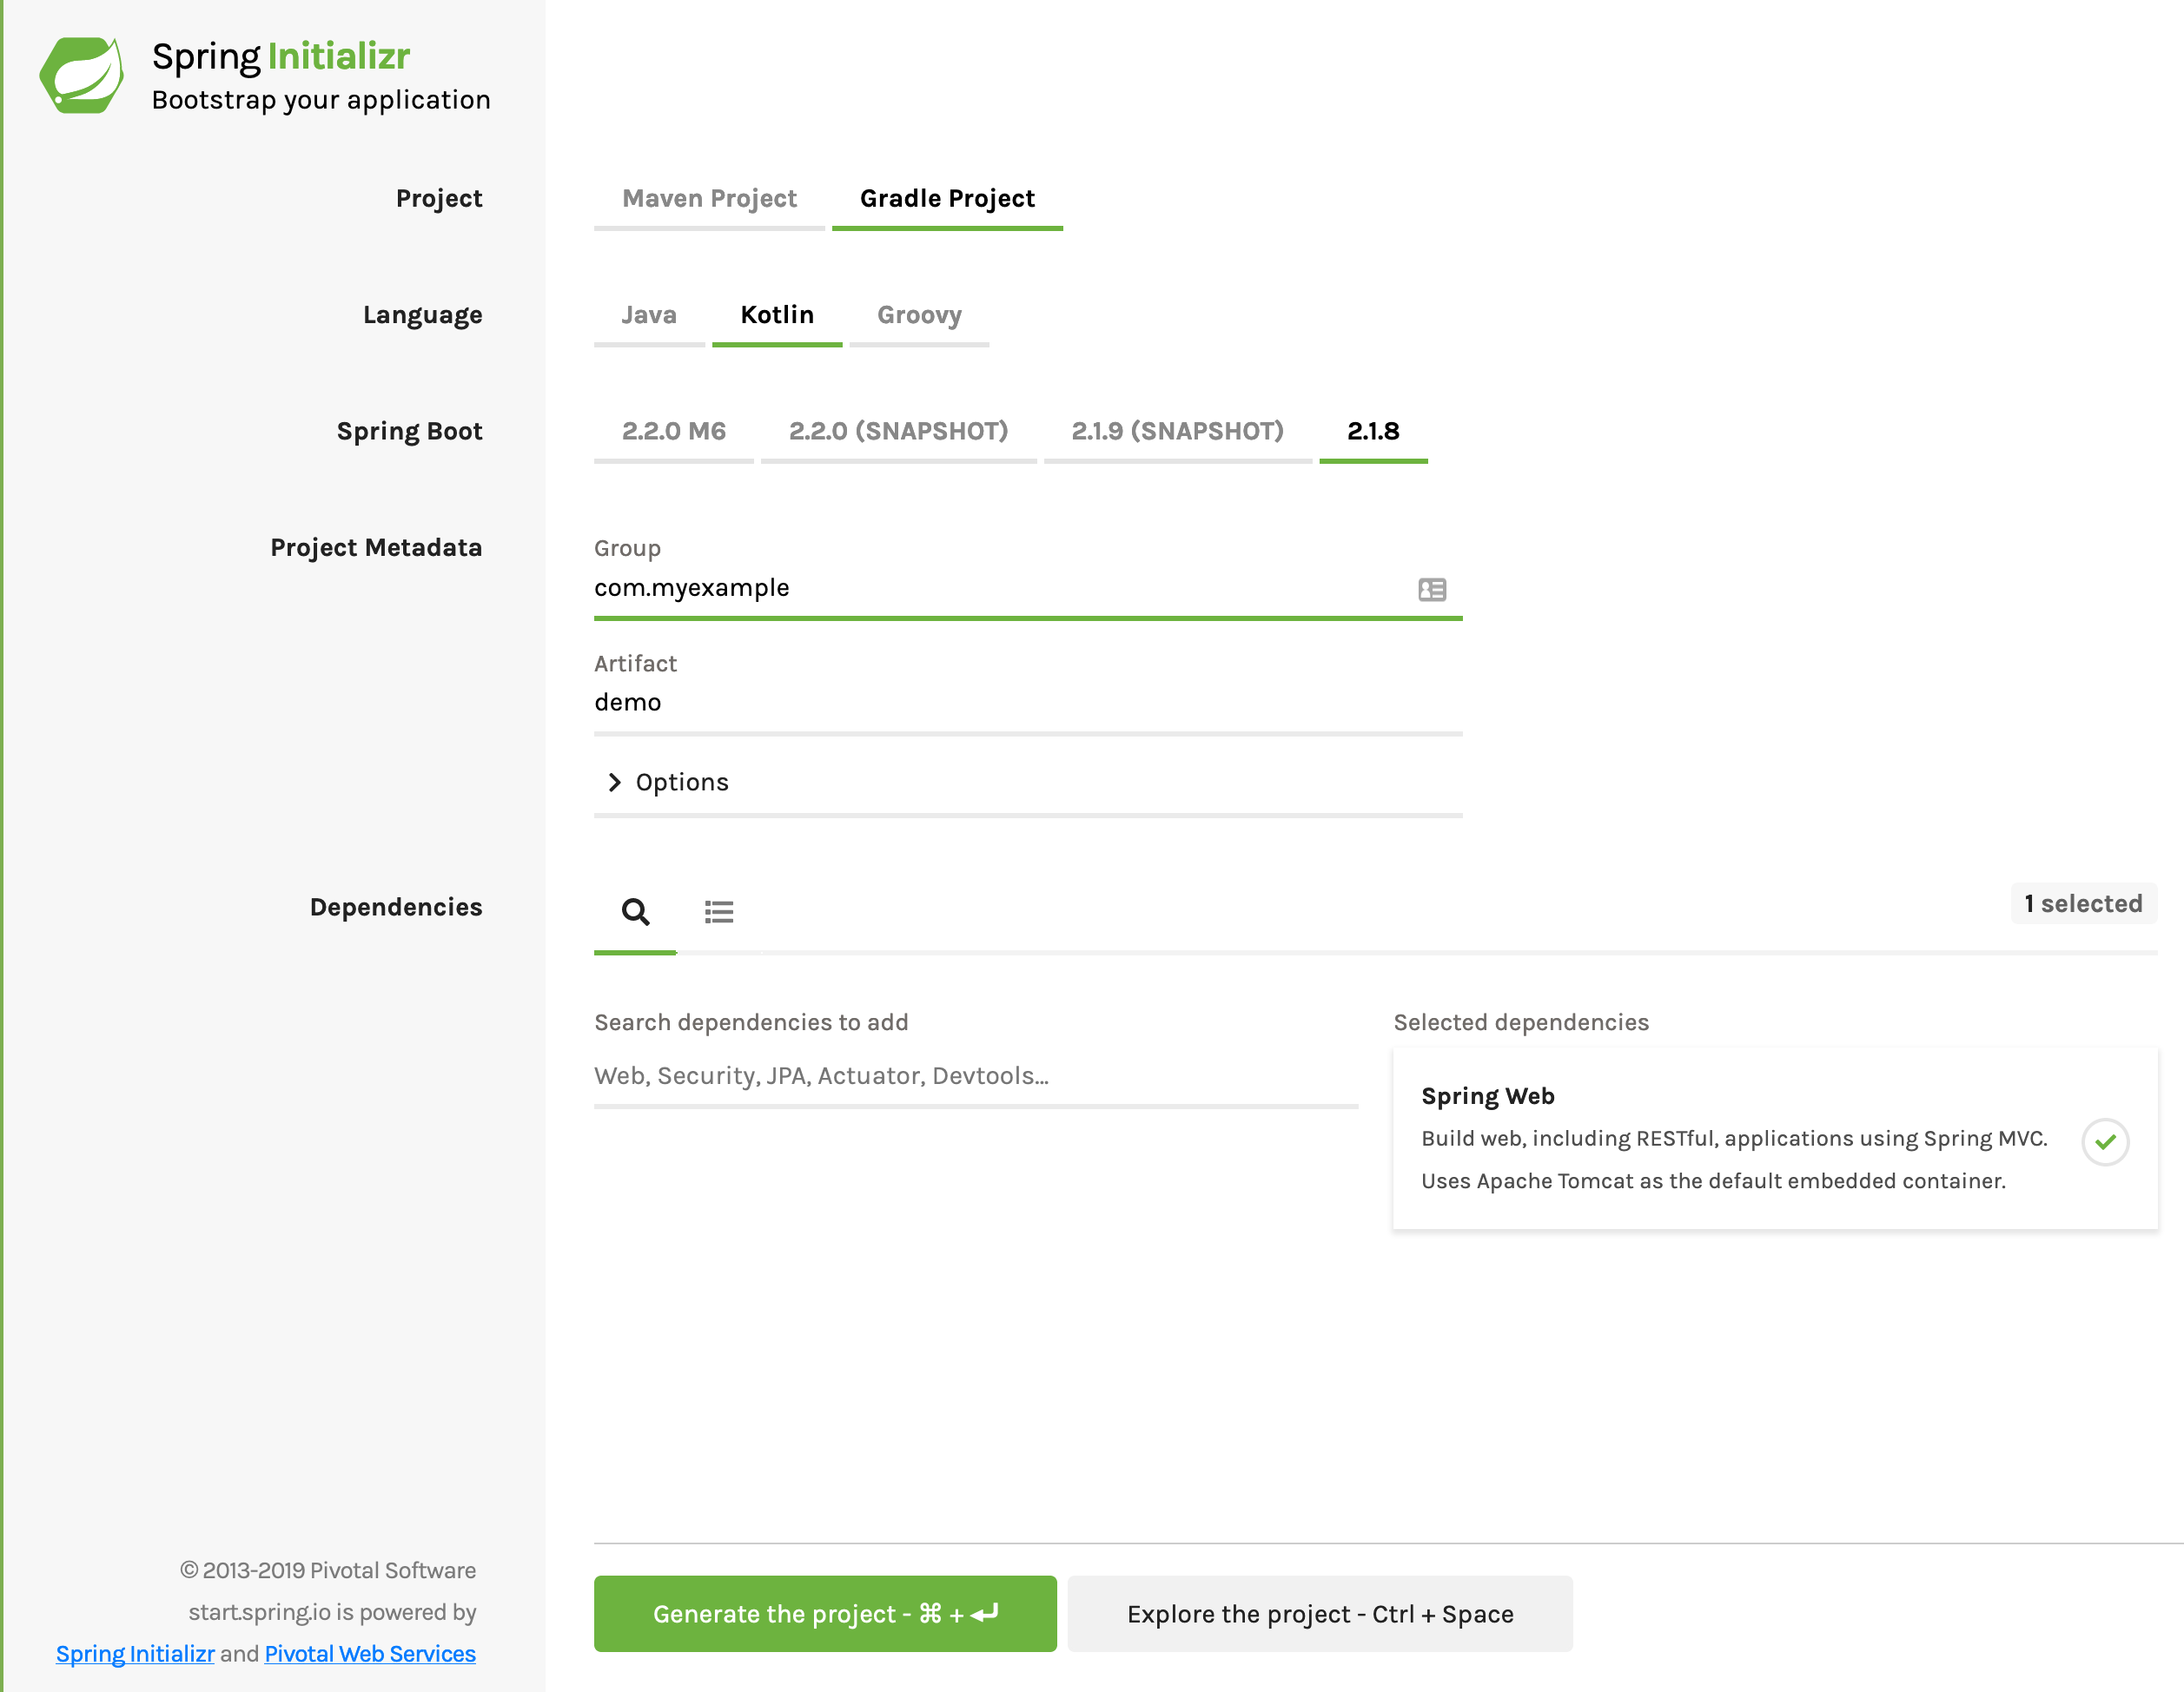2184x1692 pixels.
Task: Click the Spring Initializr title text
Action: (281, 57)
